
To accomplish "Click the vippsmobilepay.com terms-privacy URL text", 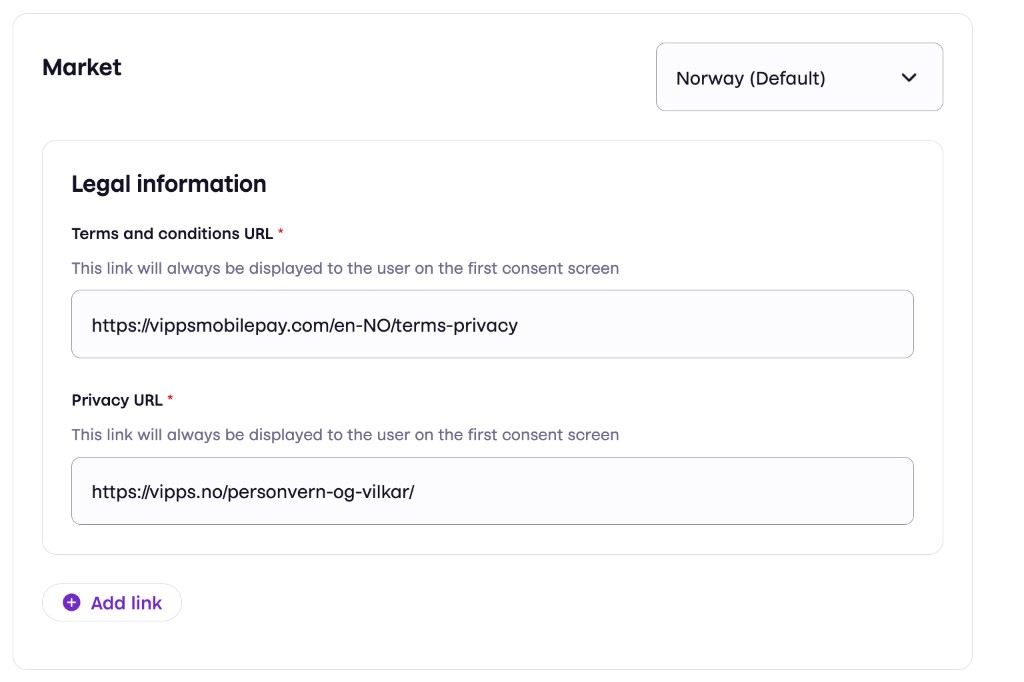I will point(303,323).
